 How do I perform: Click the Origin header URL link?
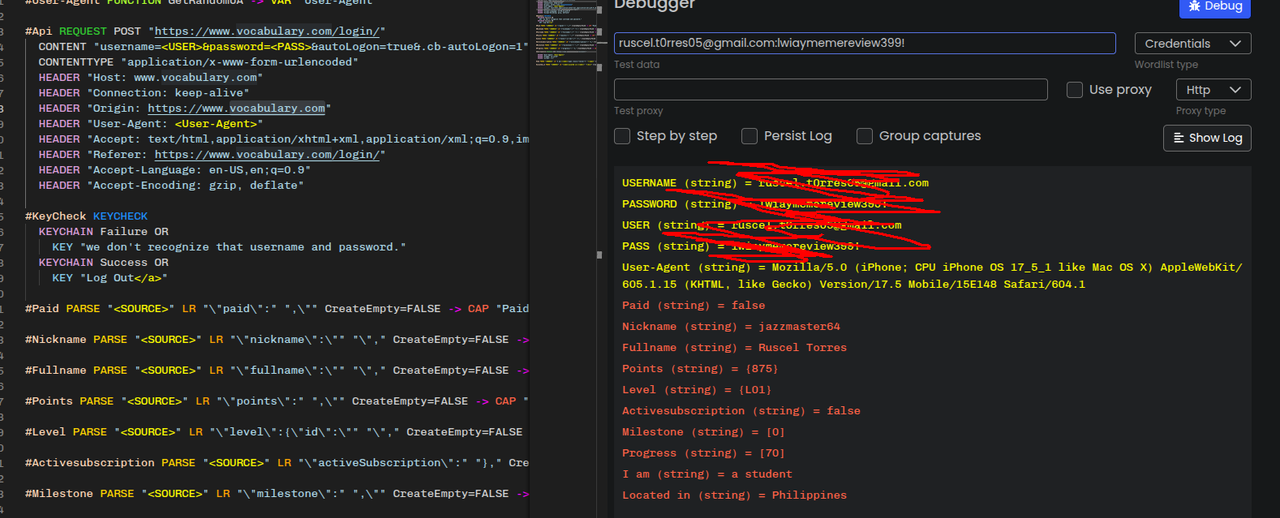[236, 108]
